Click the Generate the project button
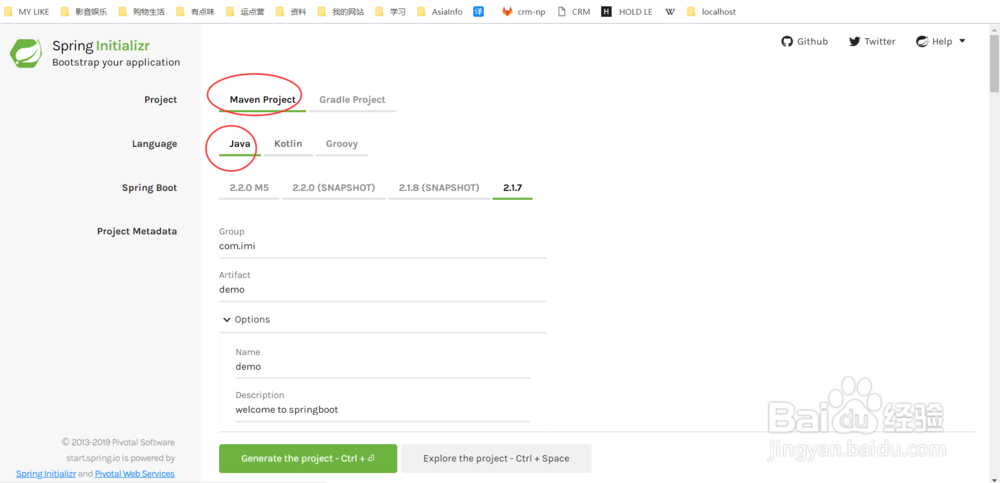 pos(308,458)
